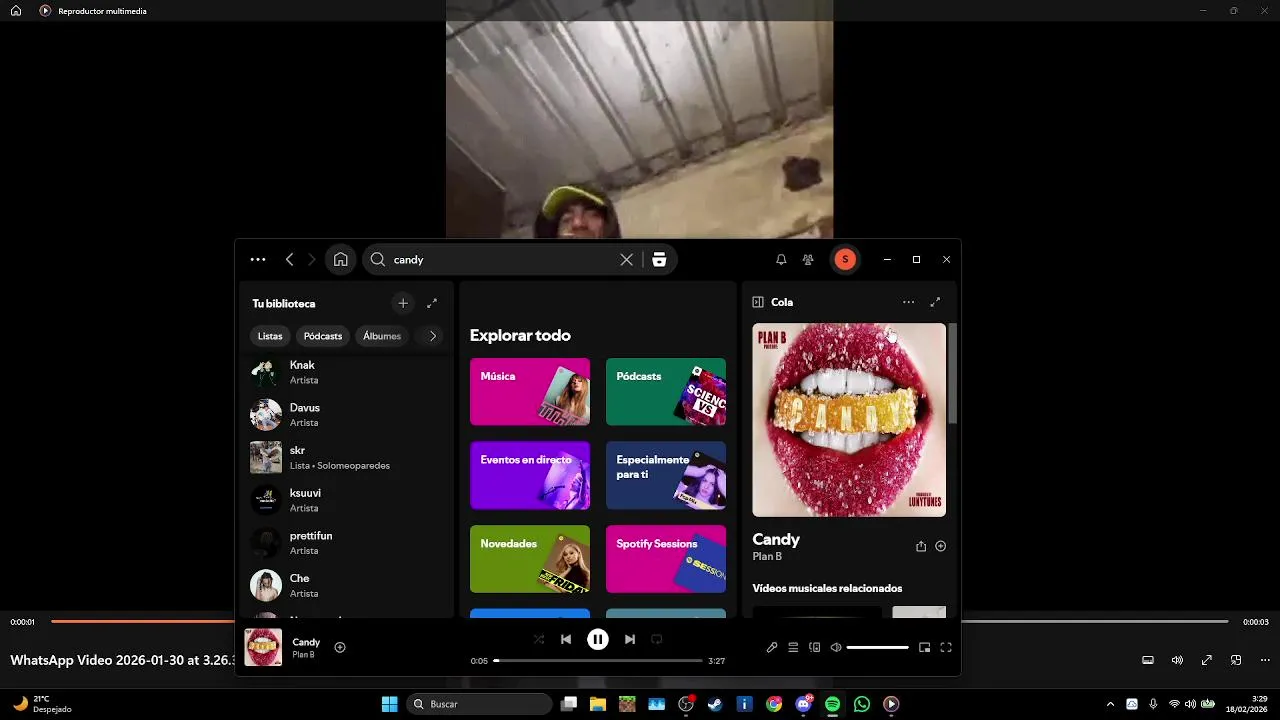Open the Eventos en directo card
Viewport: 1280px width, 720px height.
pos(530,475)
